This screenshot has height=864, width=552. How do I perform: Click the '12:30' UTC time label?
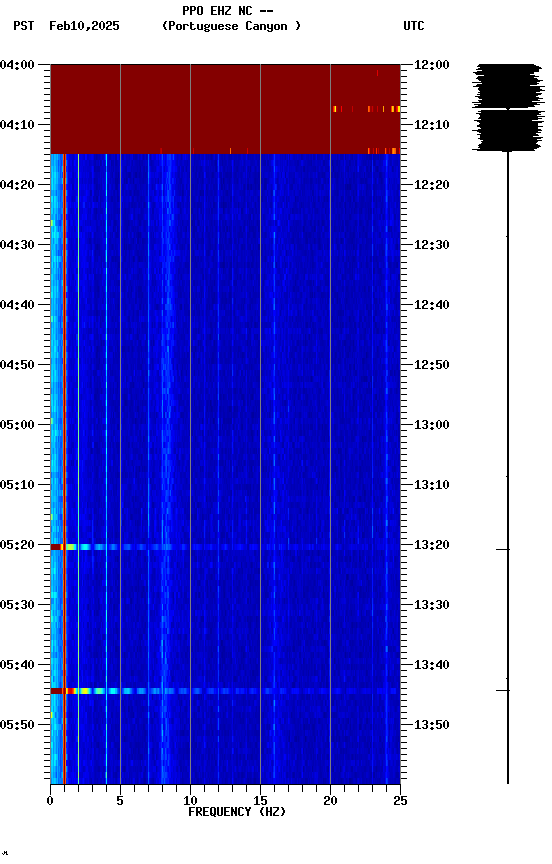432,245
